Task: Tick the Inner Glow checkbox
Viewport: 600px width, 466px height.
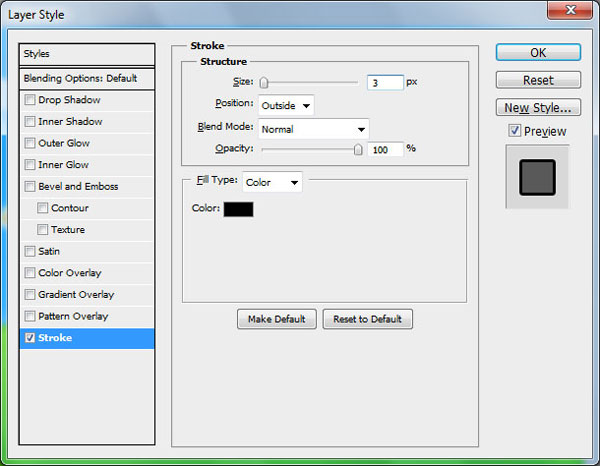Action: 29,165
